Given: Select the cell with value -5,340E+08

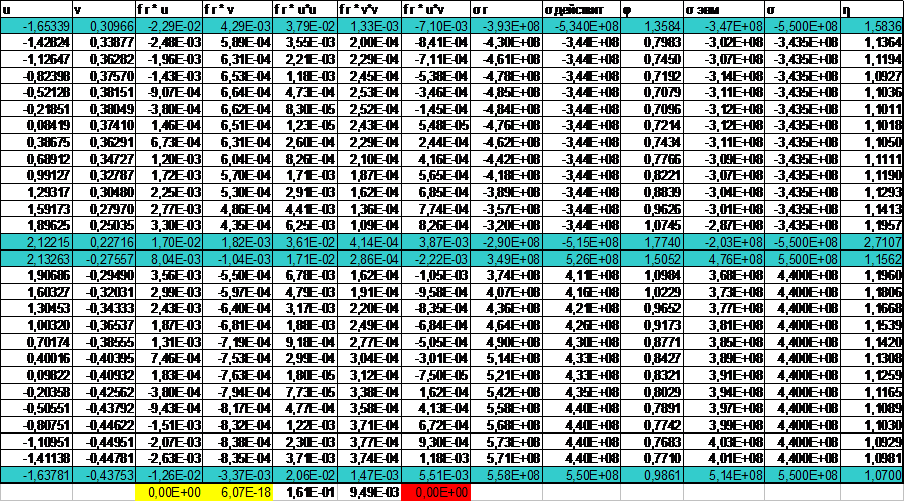Looking at the screenshot, I should coord(580,23).
